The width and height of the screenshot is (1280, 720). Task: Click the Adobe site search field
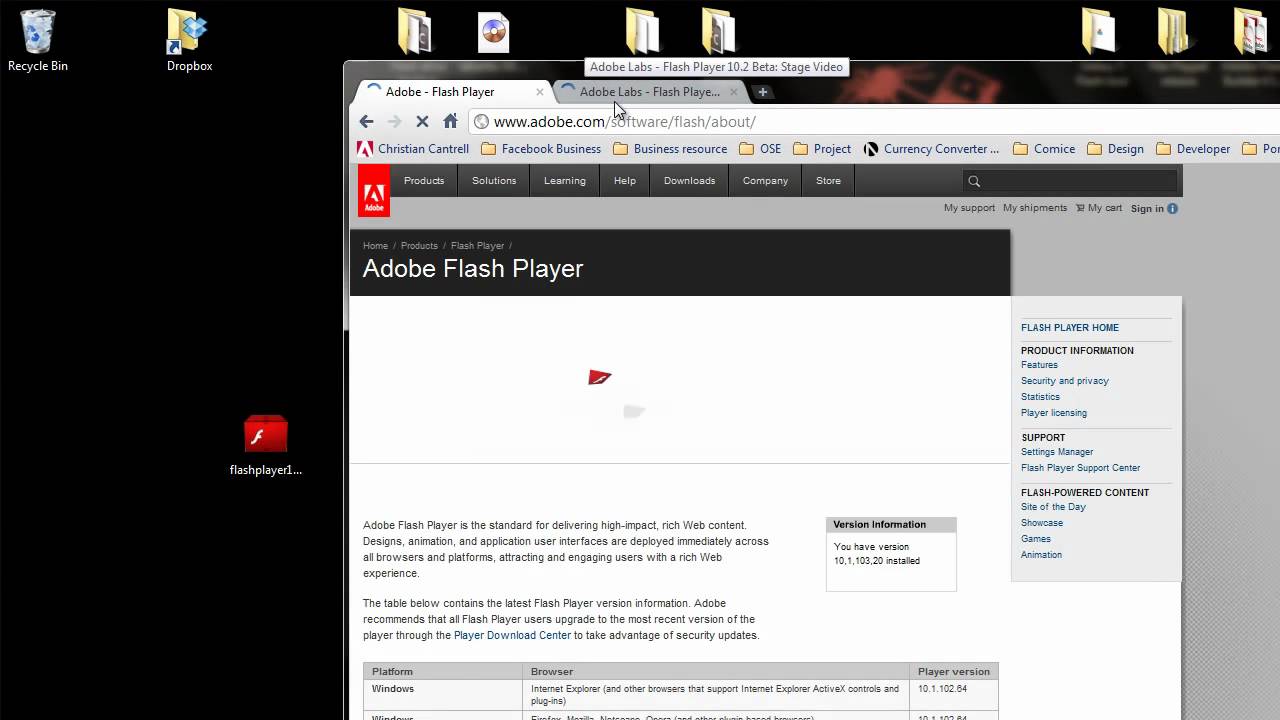pyautogui.click(x=1070, y=181)
